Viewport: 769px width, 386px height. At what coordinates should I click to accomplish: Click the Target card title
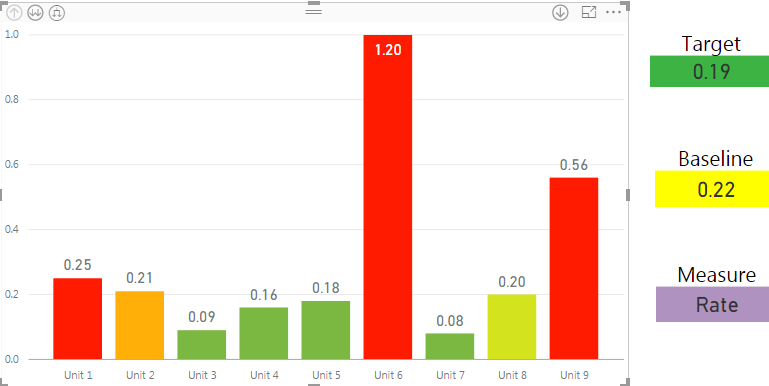click(x=711, y=44)
